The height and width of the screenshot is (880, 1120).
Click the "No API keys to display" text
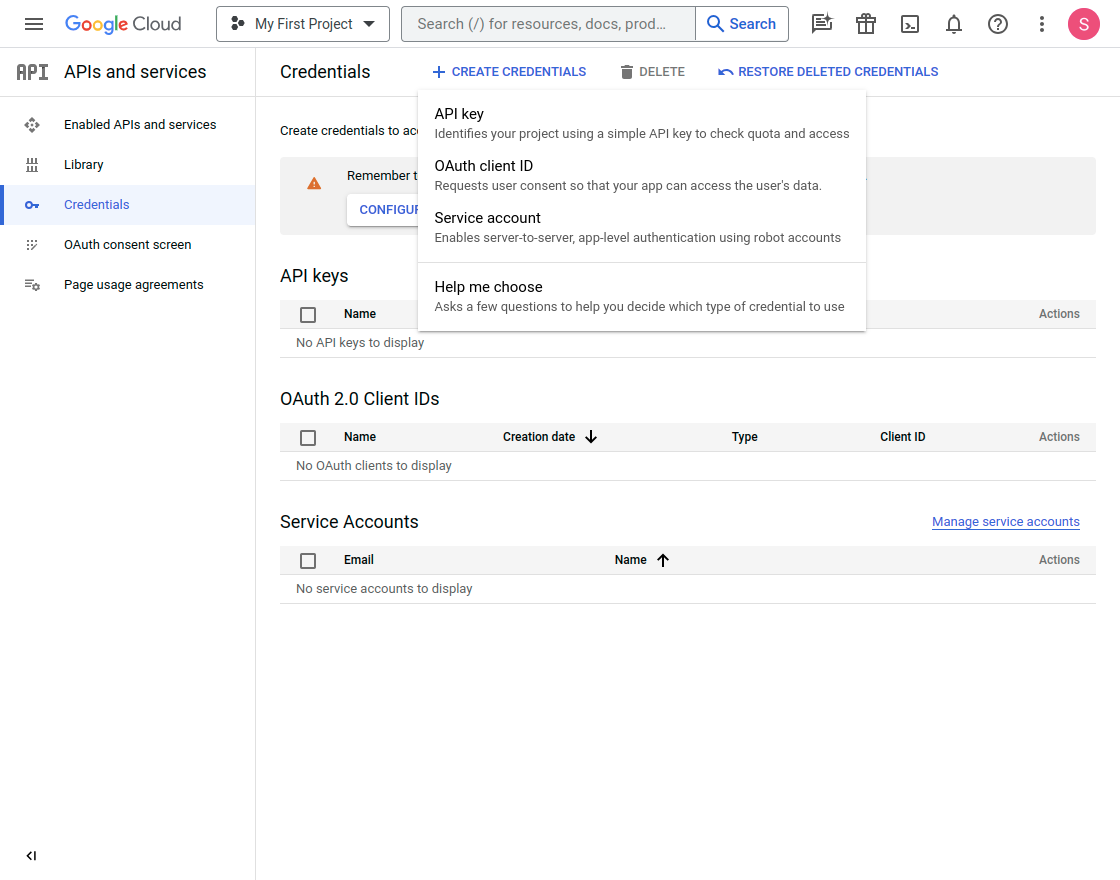(360, 343)
